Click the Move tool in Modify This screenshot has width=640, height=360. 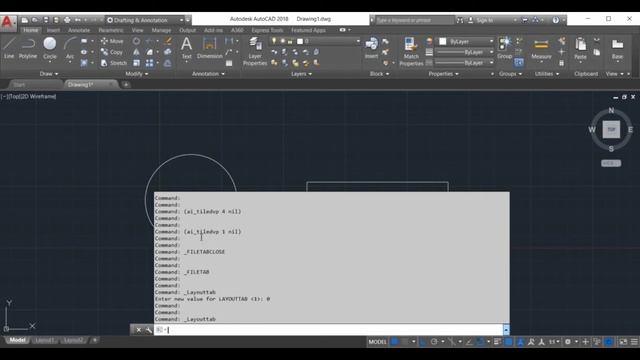(x=112, y=41)
